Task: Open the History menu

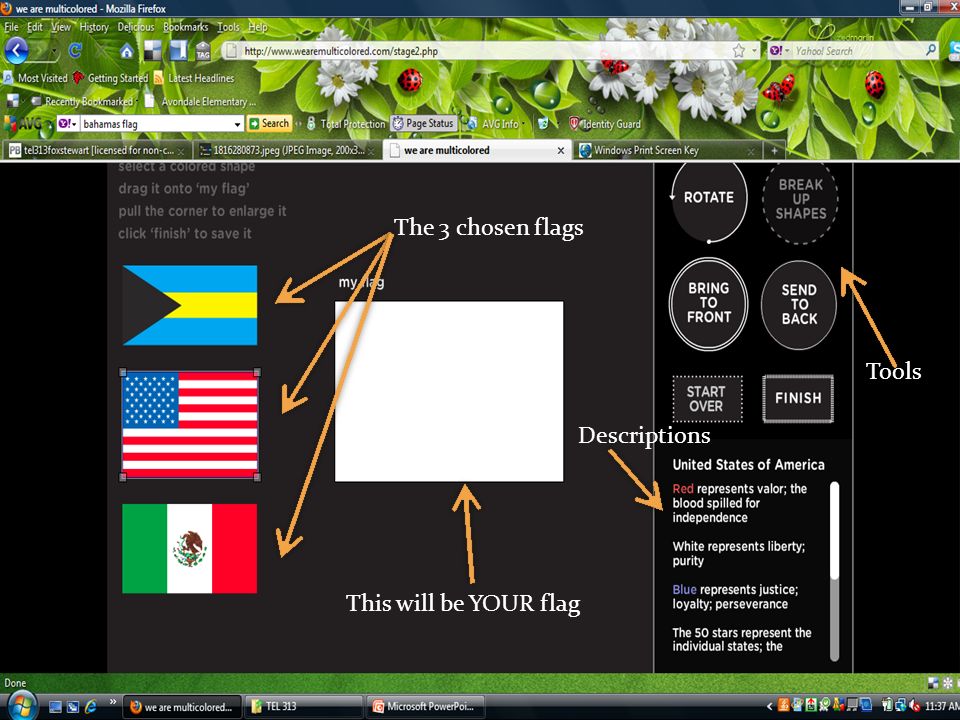Action: (94, 27)
